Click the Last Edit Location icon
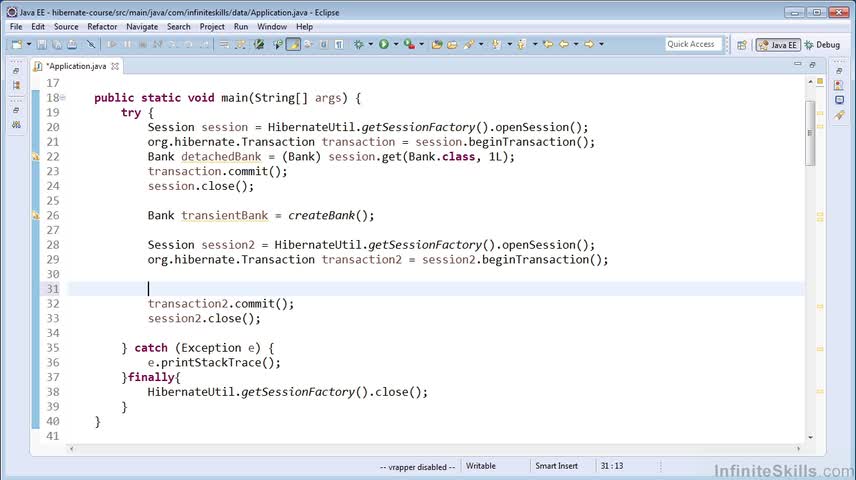This screenshot has width=856, height=480. (548, 44)
